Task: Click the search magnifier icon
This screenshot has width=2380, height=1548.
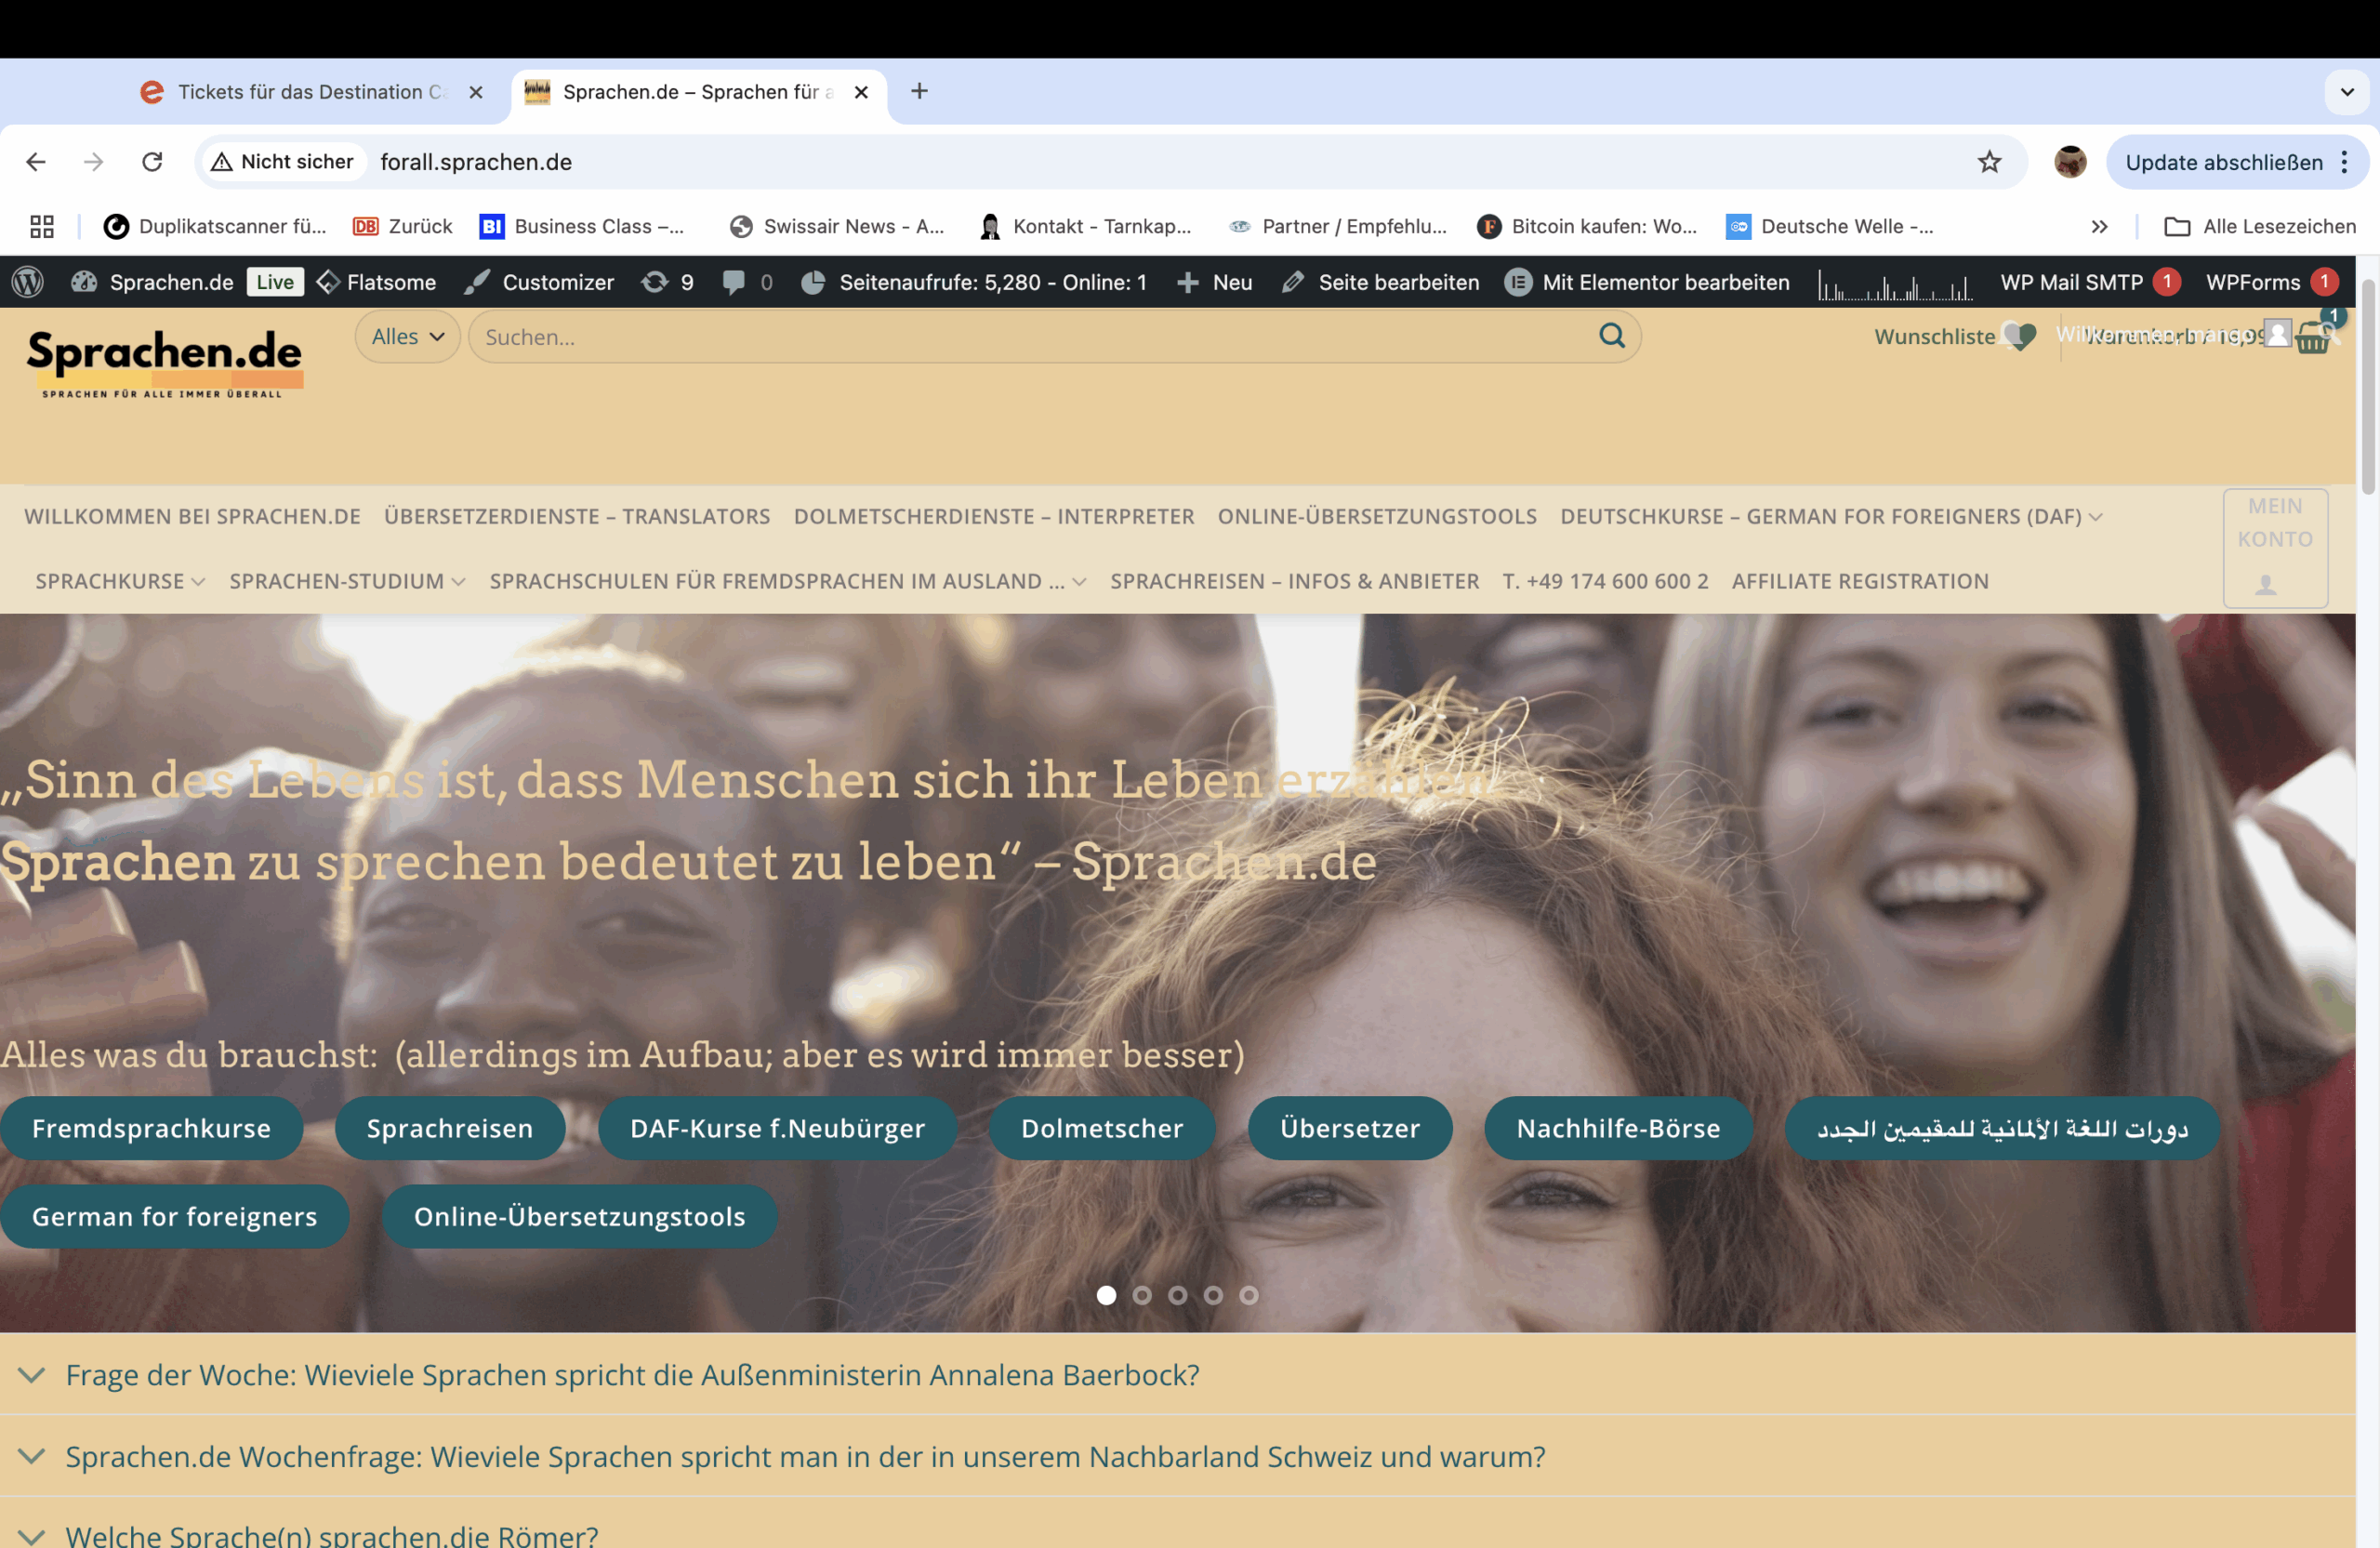Action: coord(1611,336)
